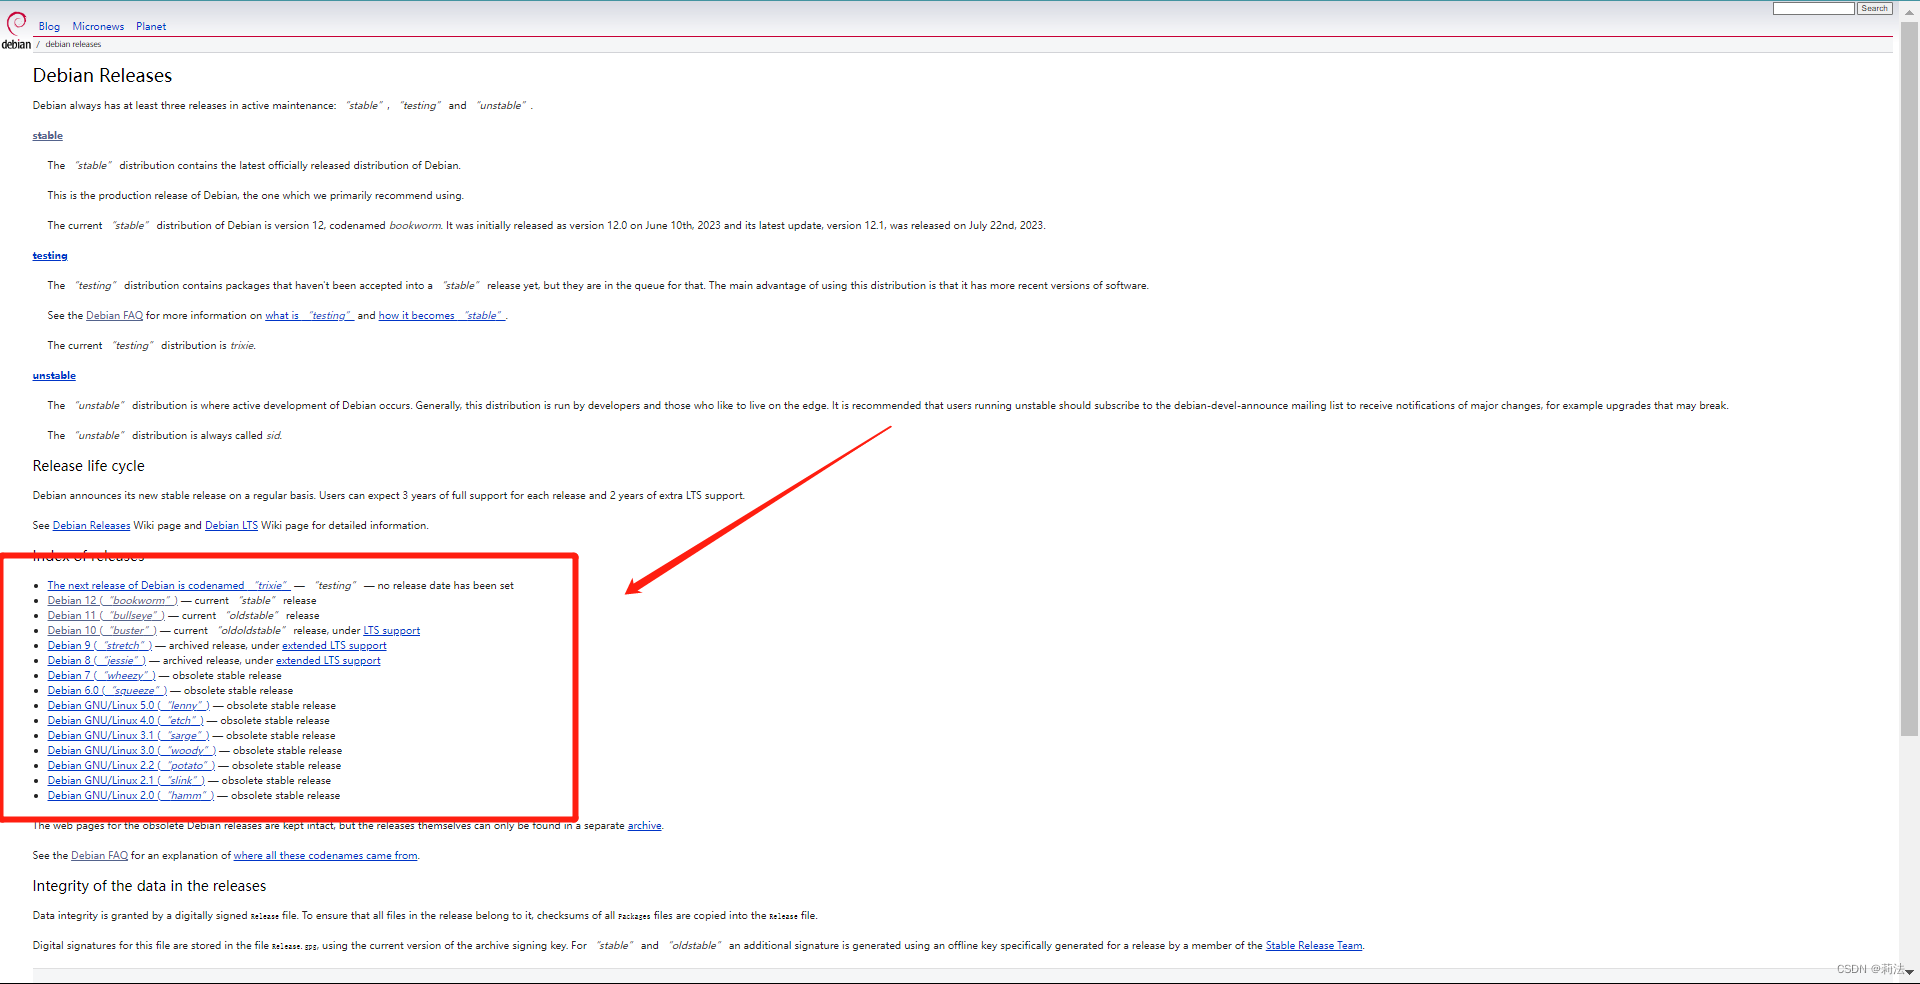Focus the search input field
Viewport: 1920px width, 984px height.
(1814, 8)
